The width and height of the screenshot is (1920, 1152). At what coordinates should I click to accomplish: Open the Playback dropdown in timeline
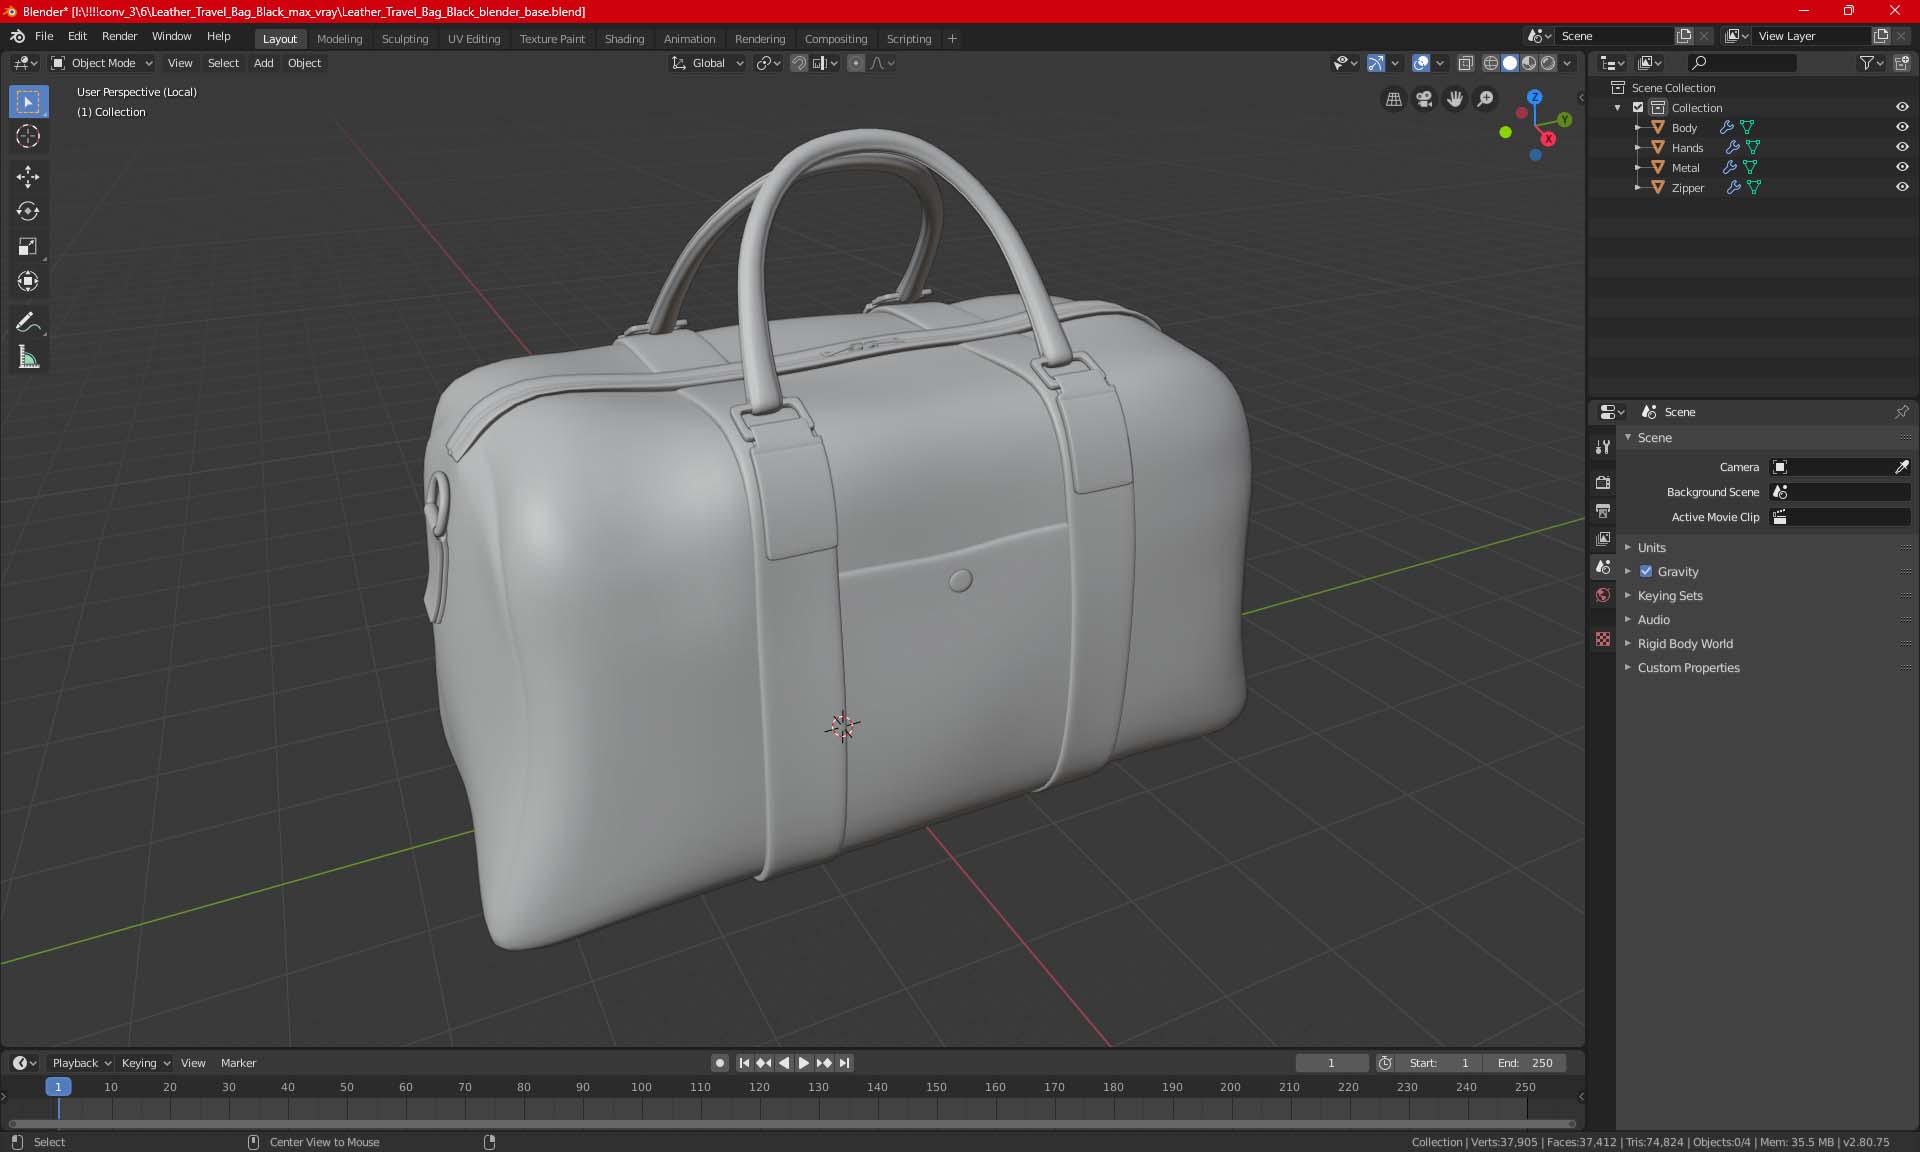(x=81, y=1063)
